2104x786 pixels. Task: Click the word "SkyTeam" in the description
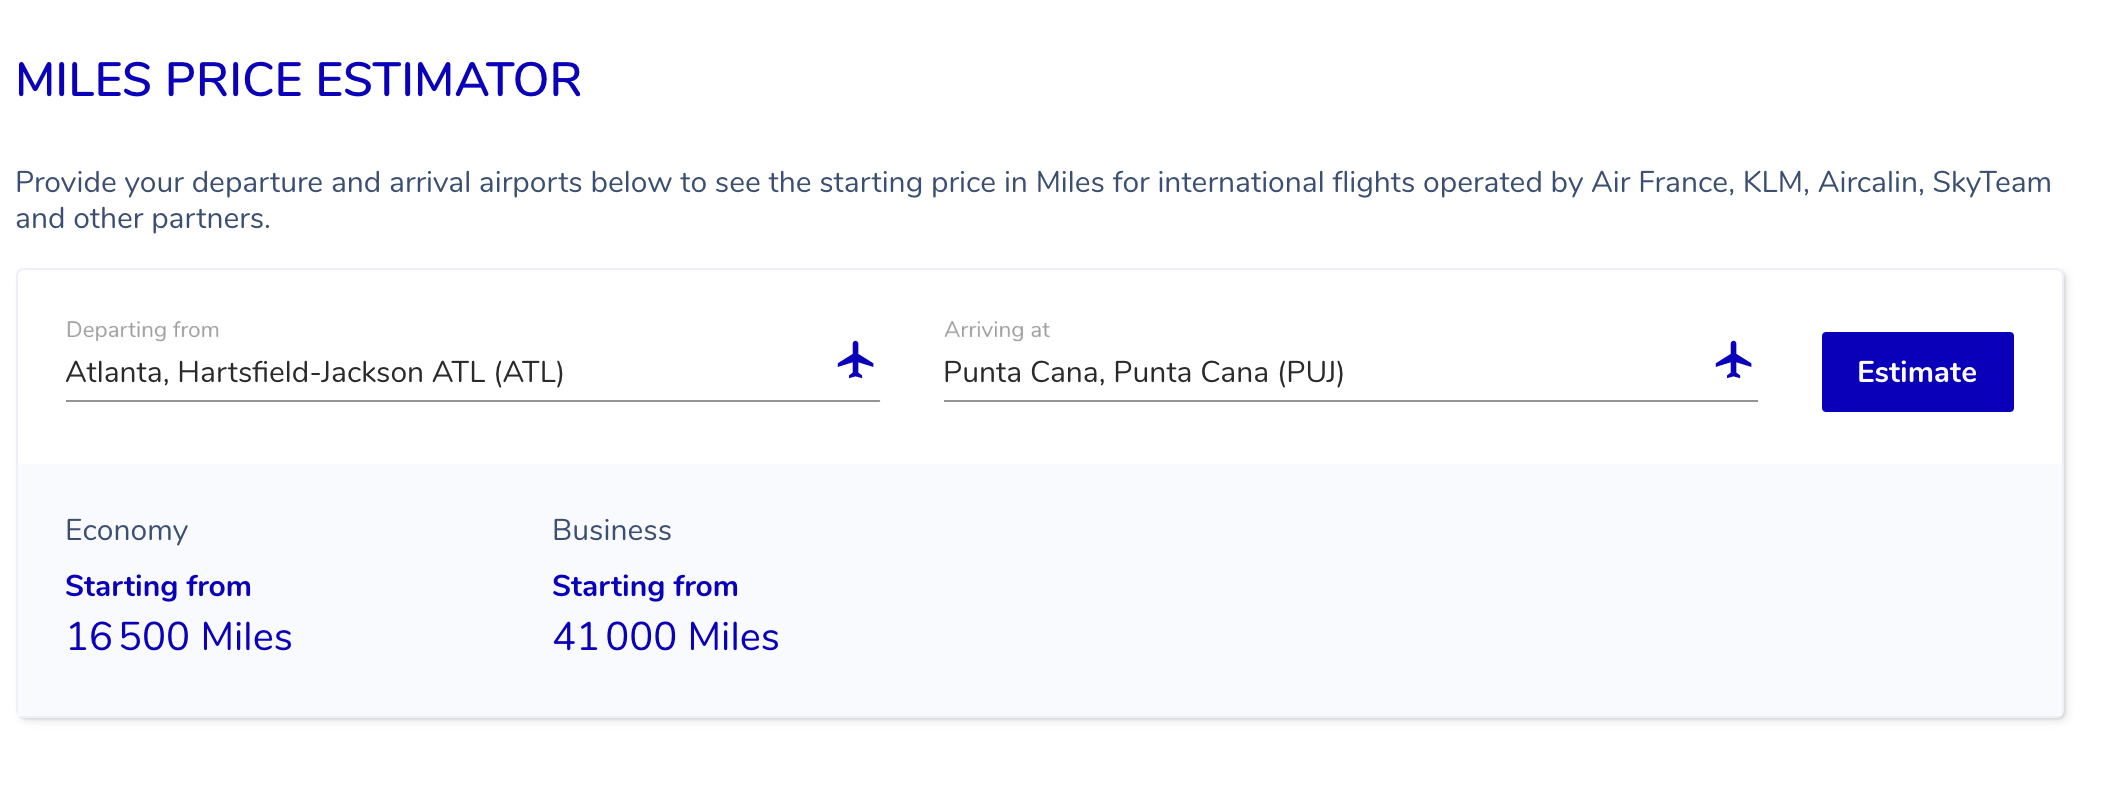pyautogui.click(x=1991, y=182)
